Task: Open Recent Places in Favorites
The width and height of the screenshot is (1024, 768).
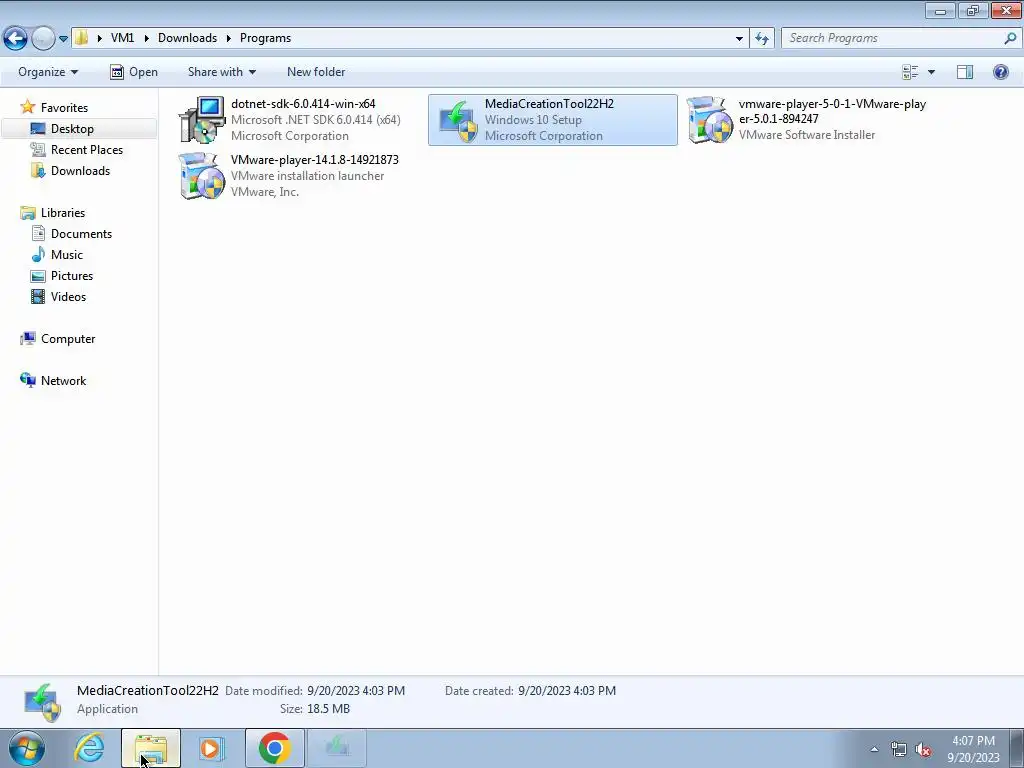Action: (x=87, y=150)
